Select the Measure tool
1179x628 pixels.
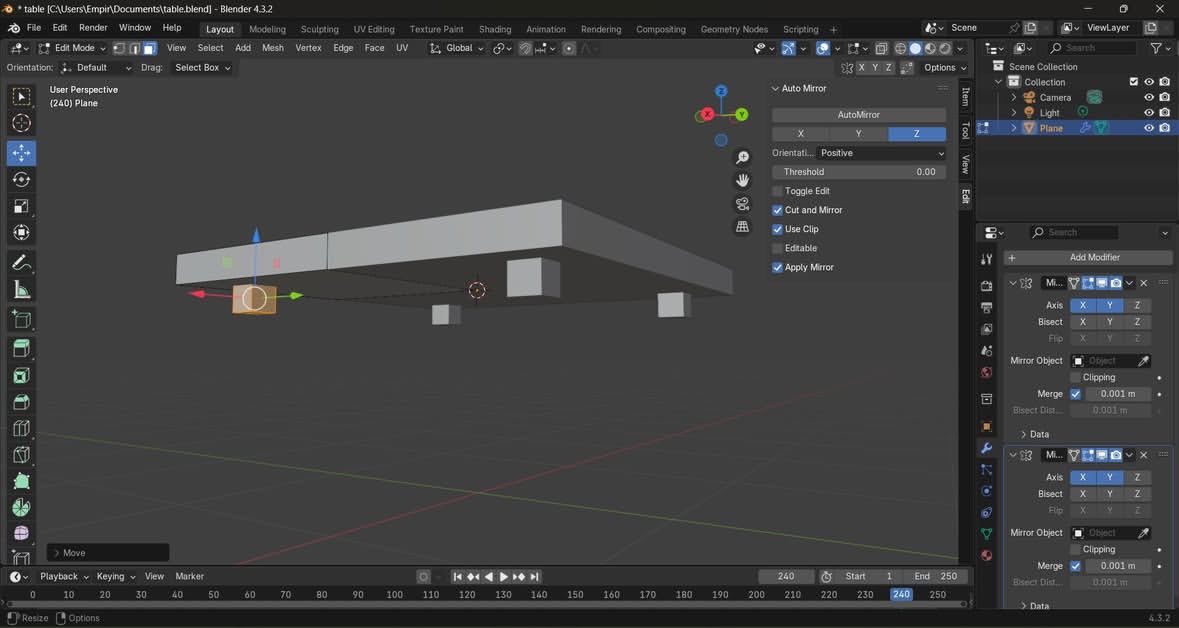pos(21,290)
